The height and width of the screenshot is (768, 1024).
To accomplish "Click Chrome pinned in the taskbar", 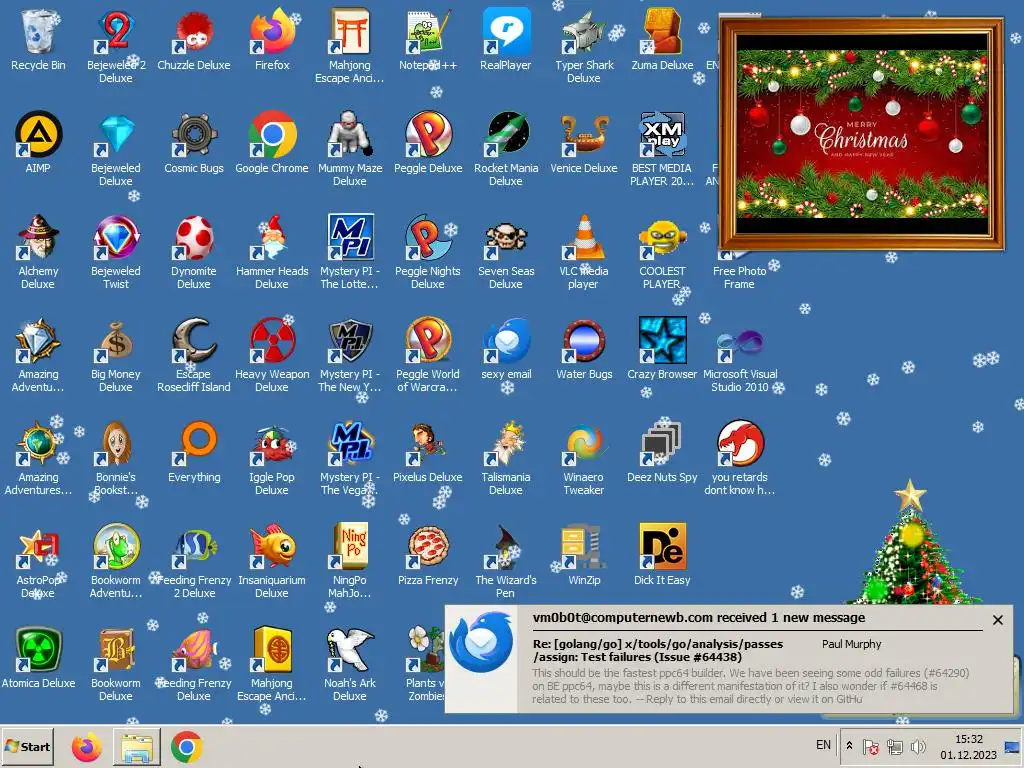I will tap(187, 747).
